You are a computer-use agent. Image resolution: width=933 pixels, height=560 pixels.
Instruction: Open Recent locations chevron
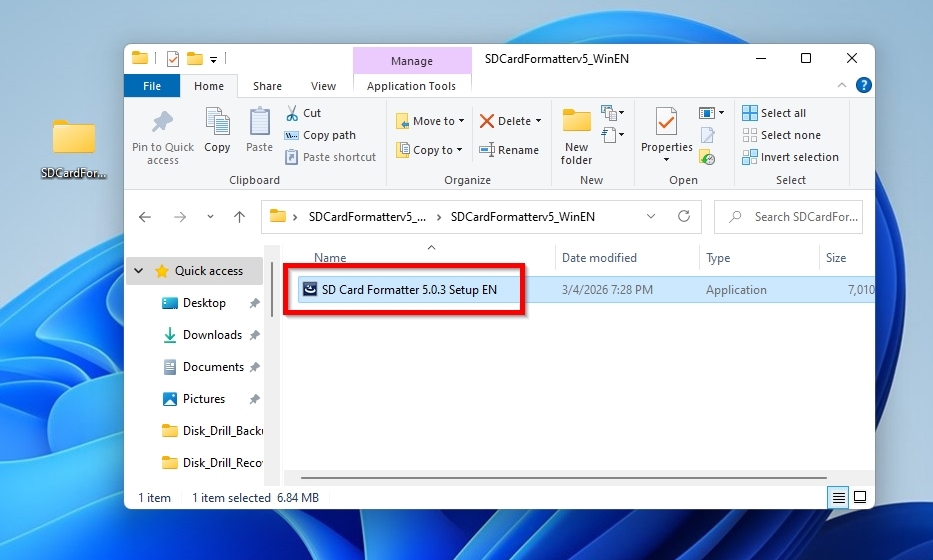click(x=210, y=217)
